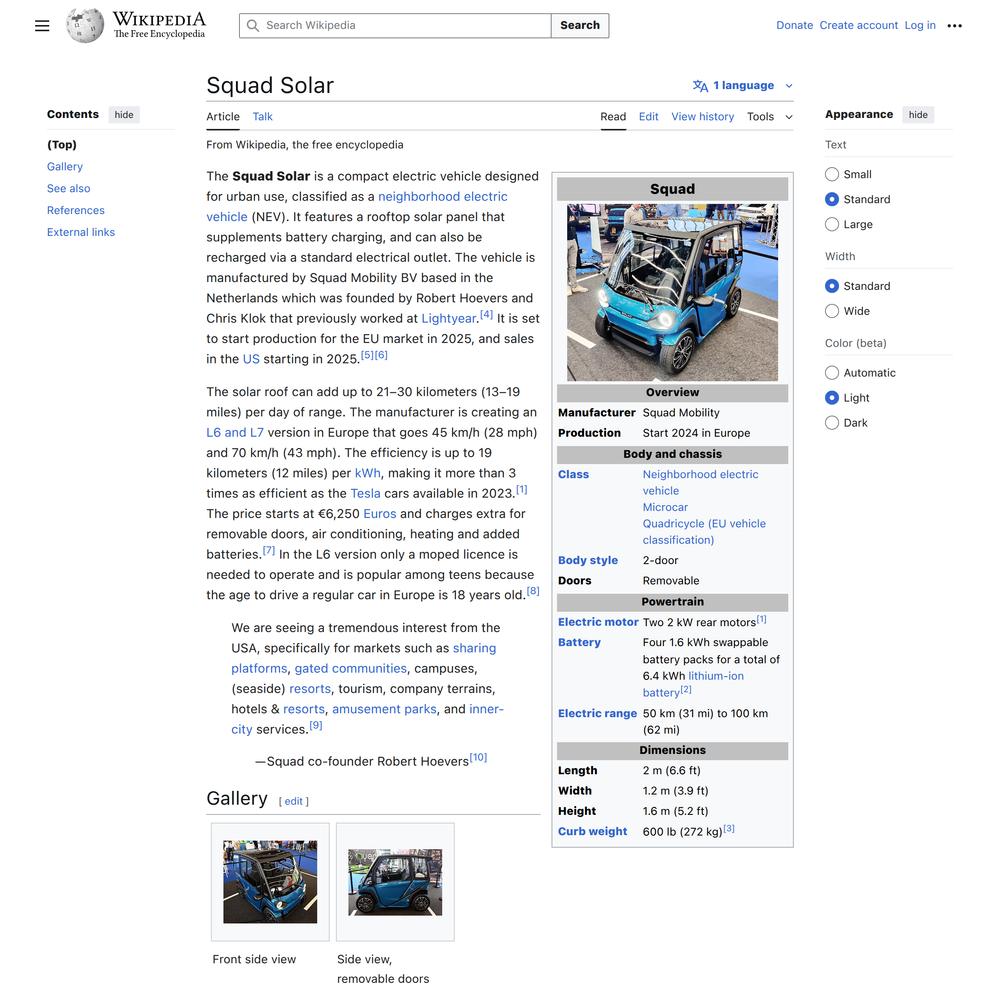Open citation reference [10] after Robert Hoevers
Image resolution: width=1000 pixels, height=1000 pixels.
click(x=478, y=757)
